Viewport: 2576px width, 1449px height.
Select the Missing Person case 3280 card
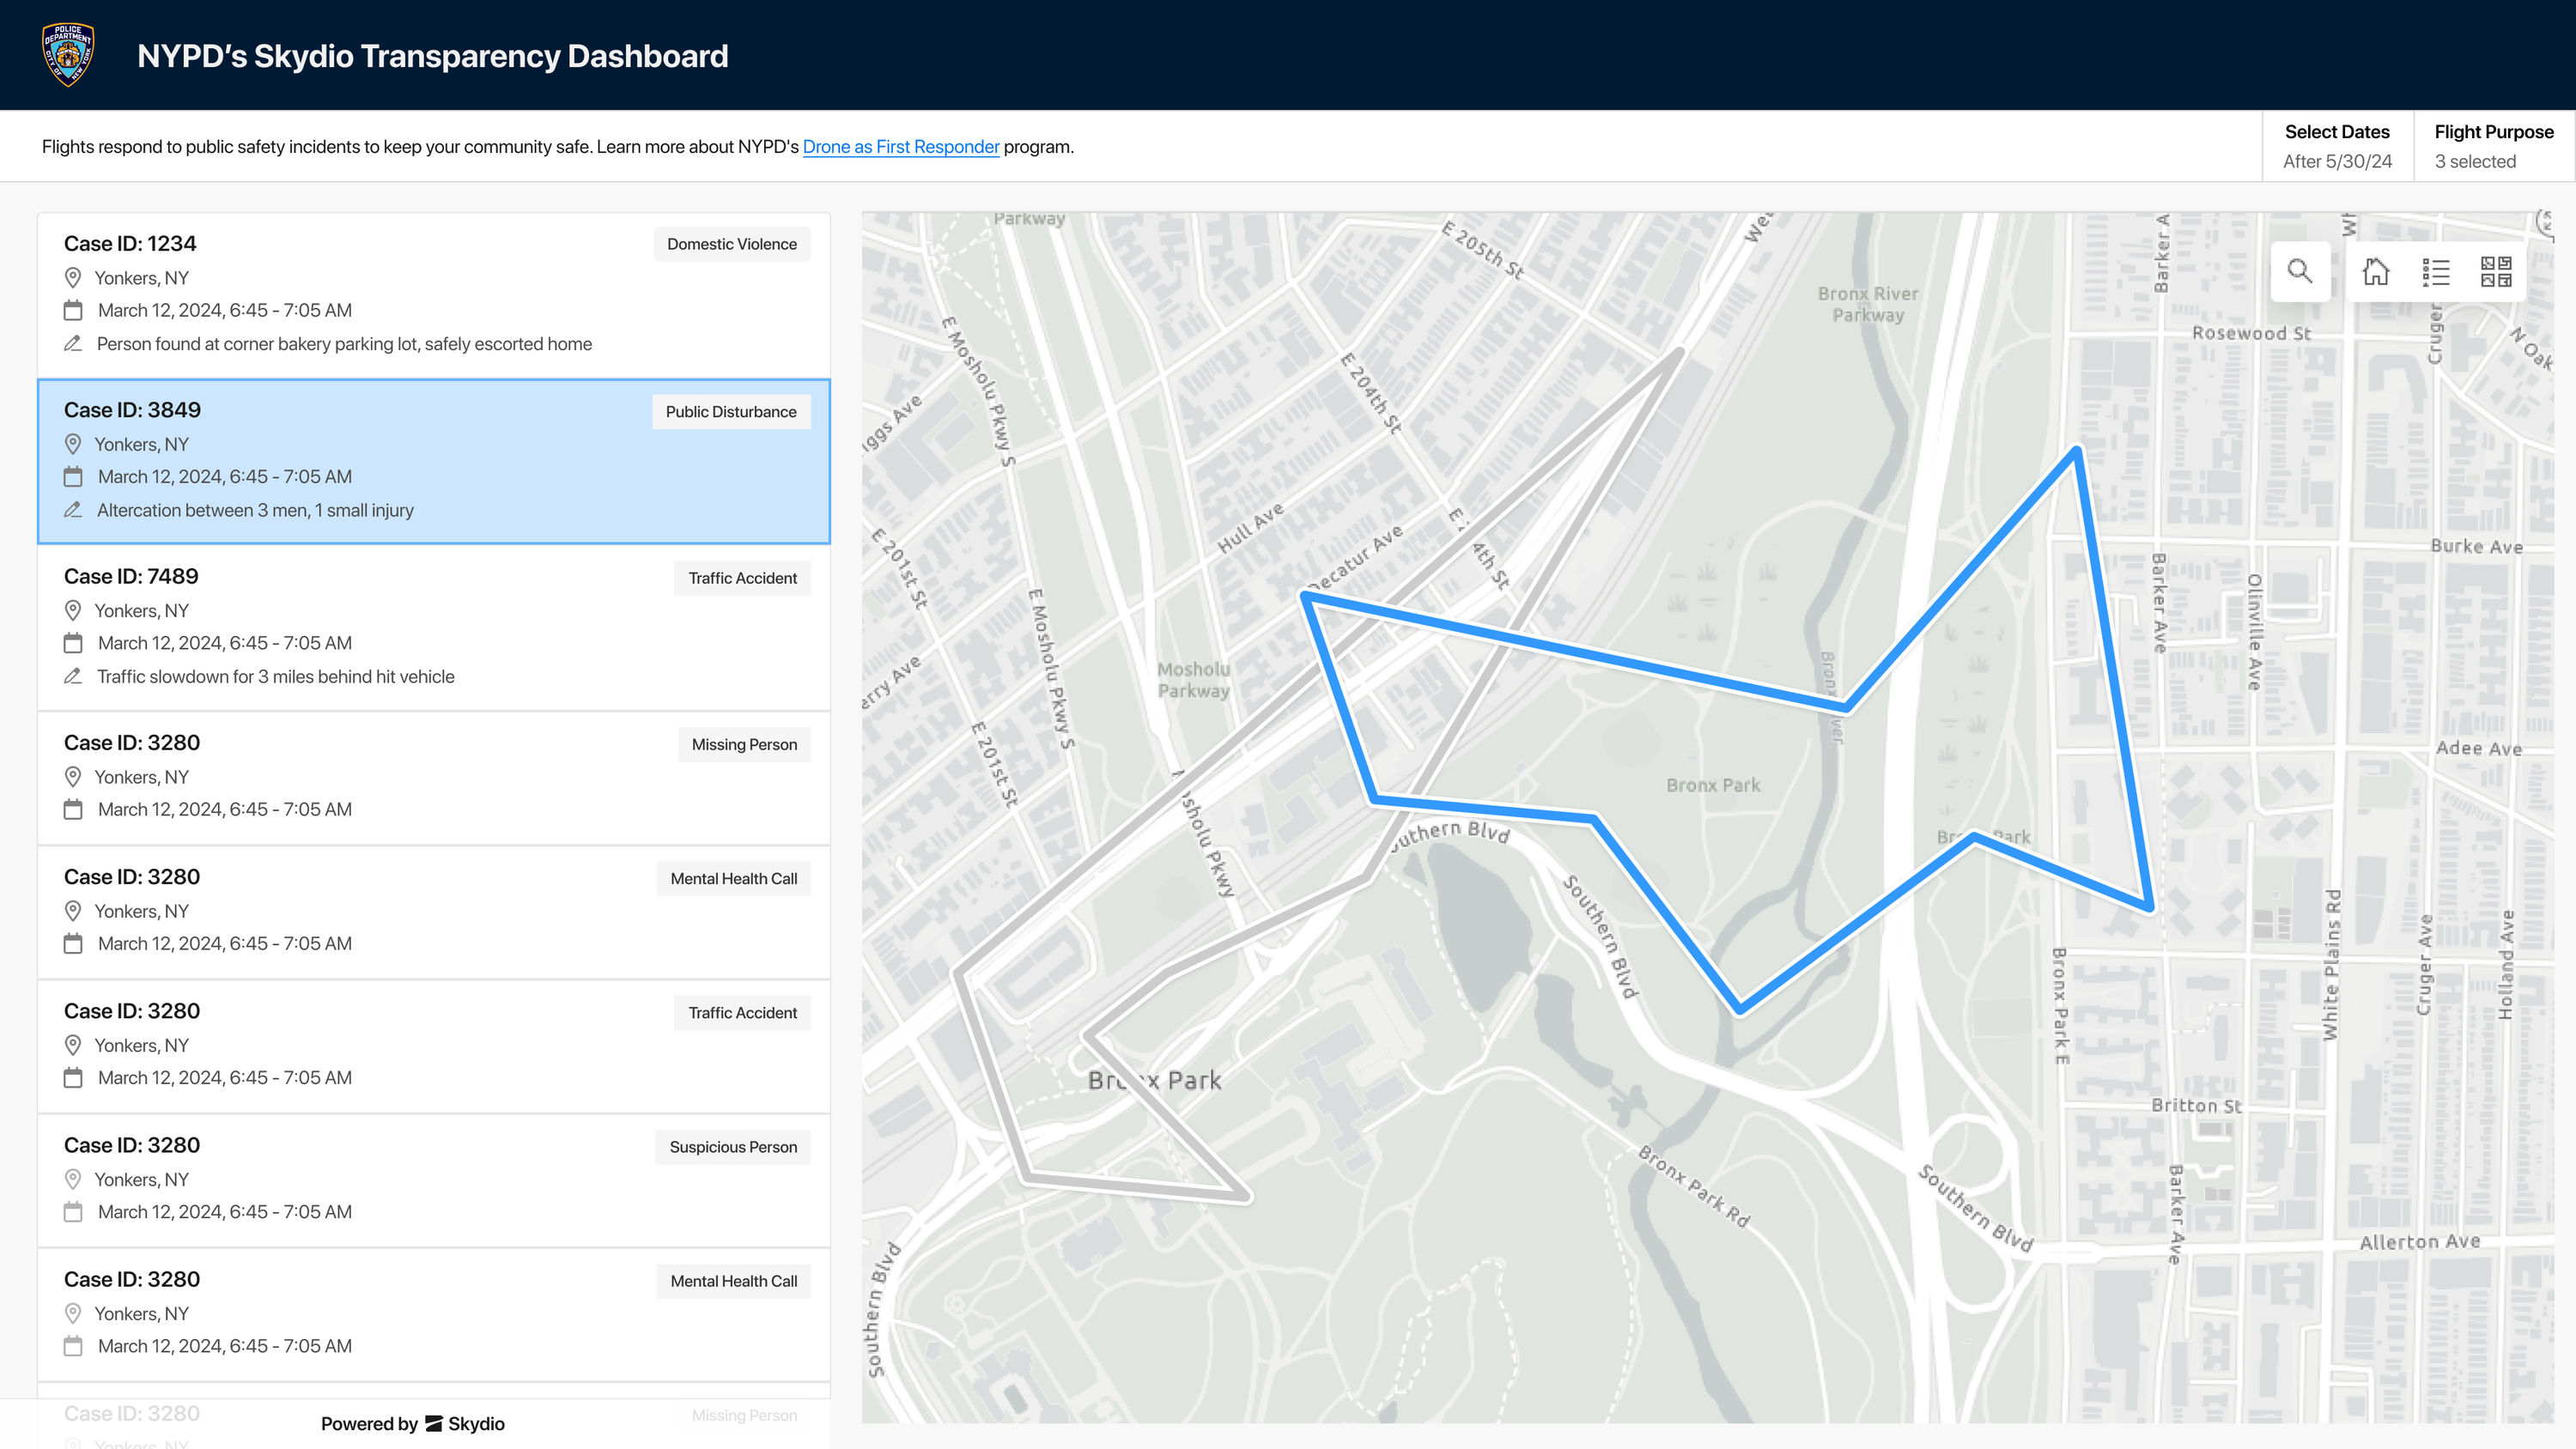433,776
